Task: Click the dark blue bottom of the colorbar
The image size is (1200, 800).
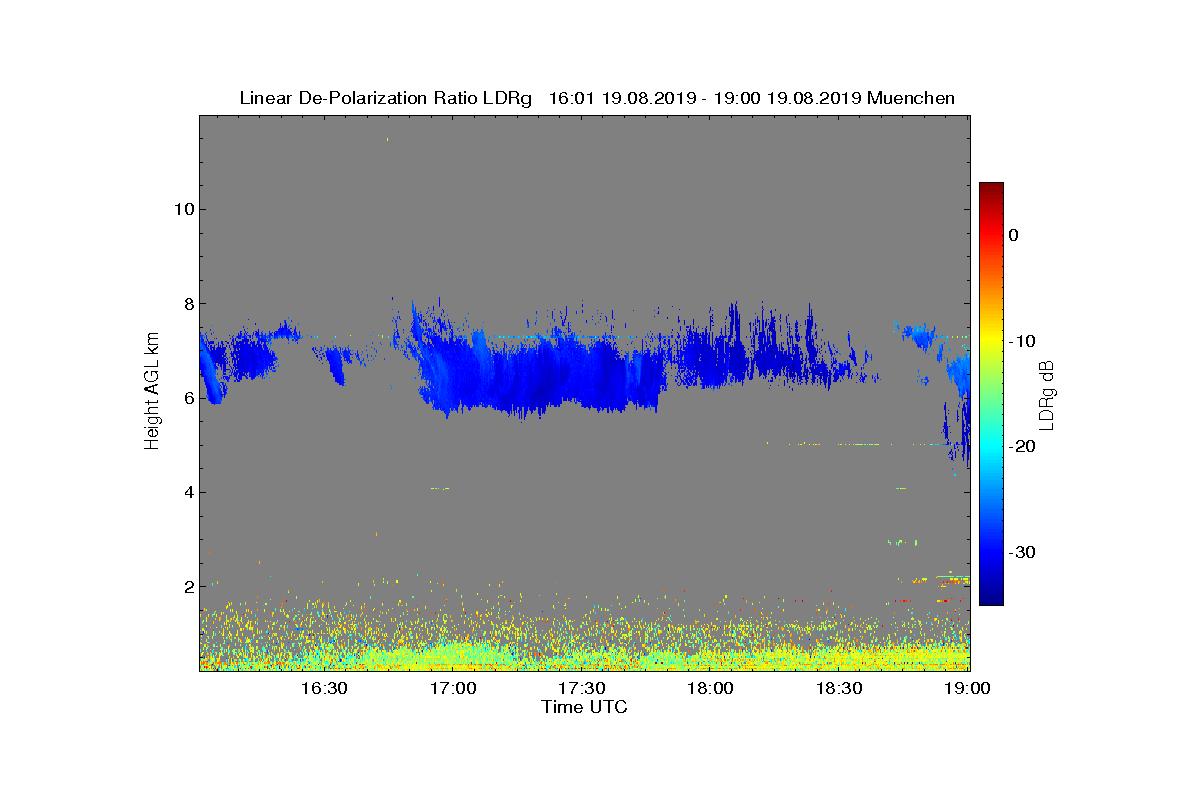Action: (991, 595)
